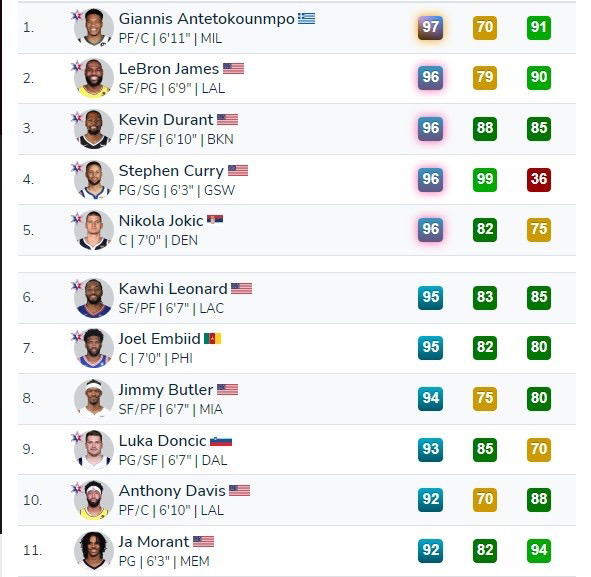This screenshot has height=577, width=591.
Task: Open Stephen Curry's player headshot
Action: click(94, 179)
